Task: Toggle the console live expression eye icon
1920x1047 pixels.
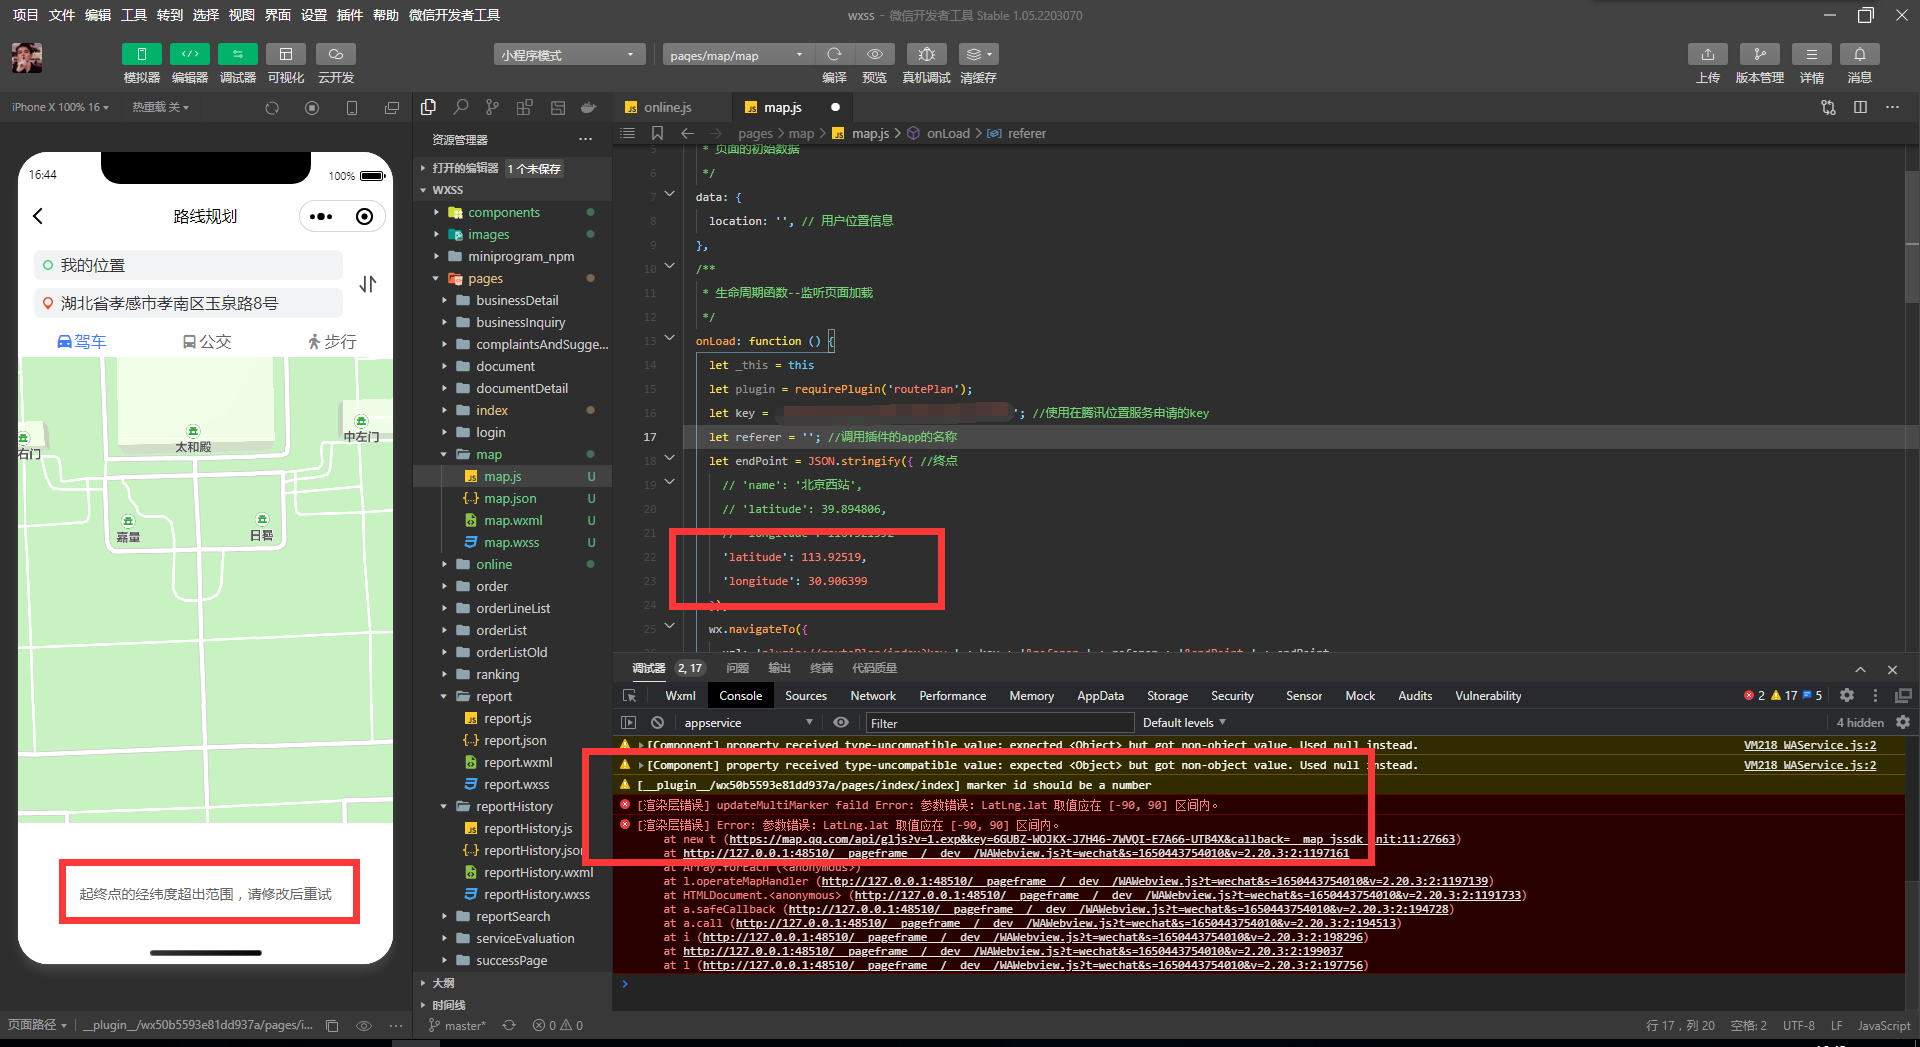Action: (841, 723)
